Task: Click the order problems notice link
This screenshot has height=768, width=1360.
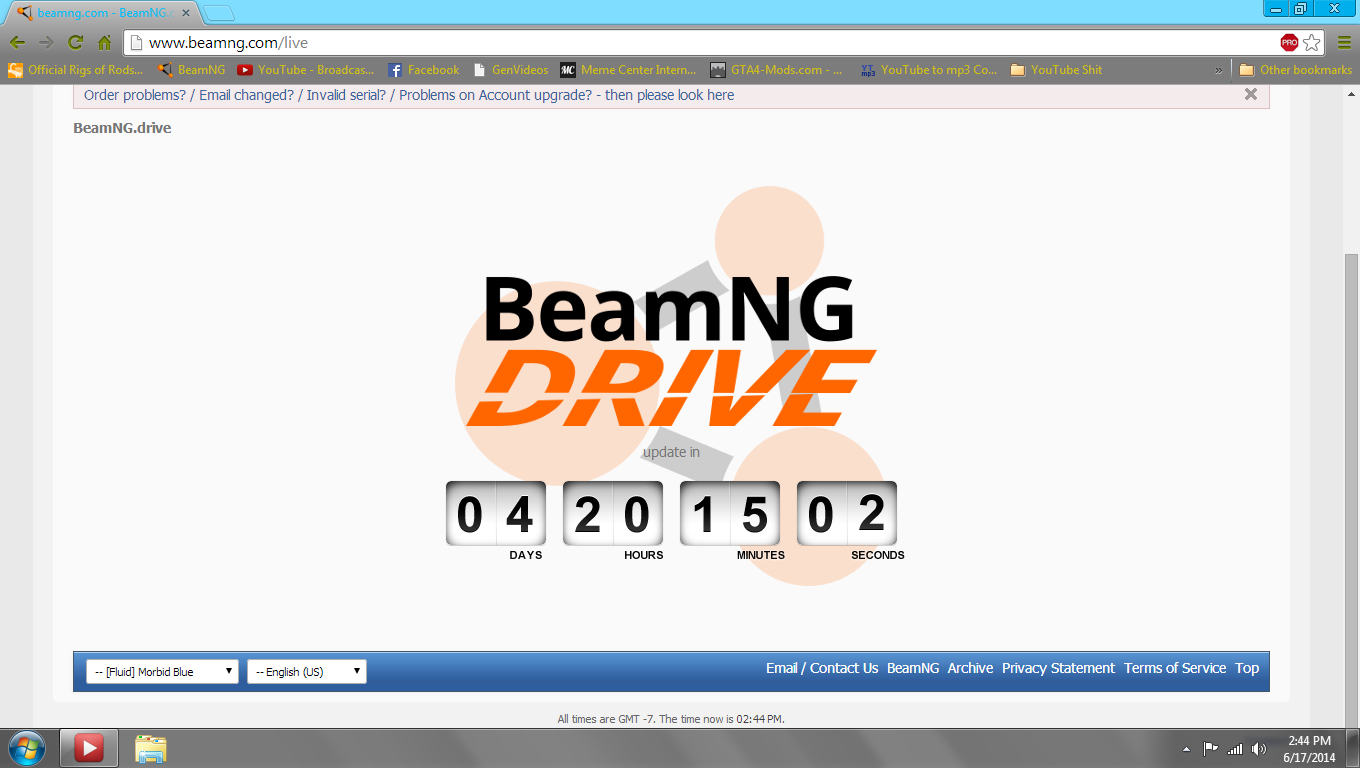Action: point(409,95)
